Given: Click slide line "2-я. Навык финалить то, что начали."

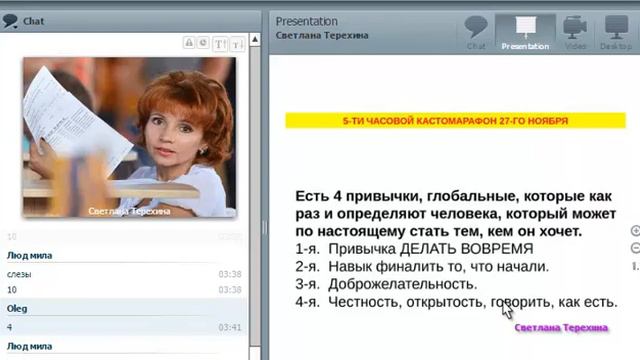Looking at the screenshot, I should (422, 266).
